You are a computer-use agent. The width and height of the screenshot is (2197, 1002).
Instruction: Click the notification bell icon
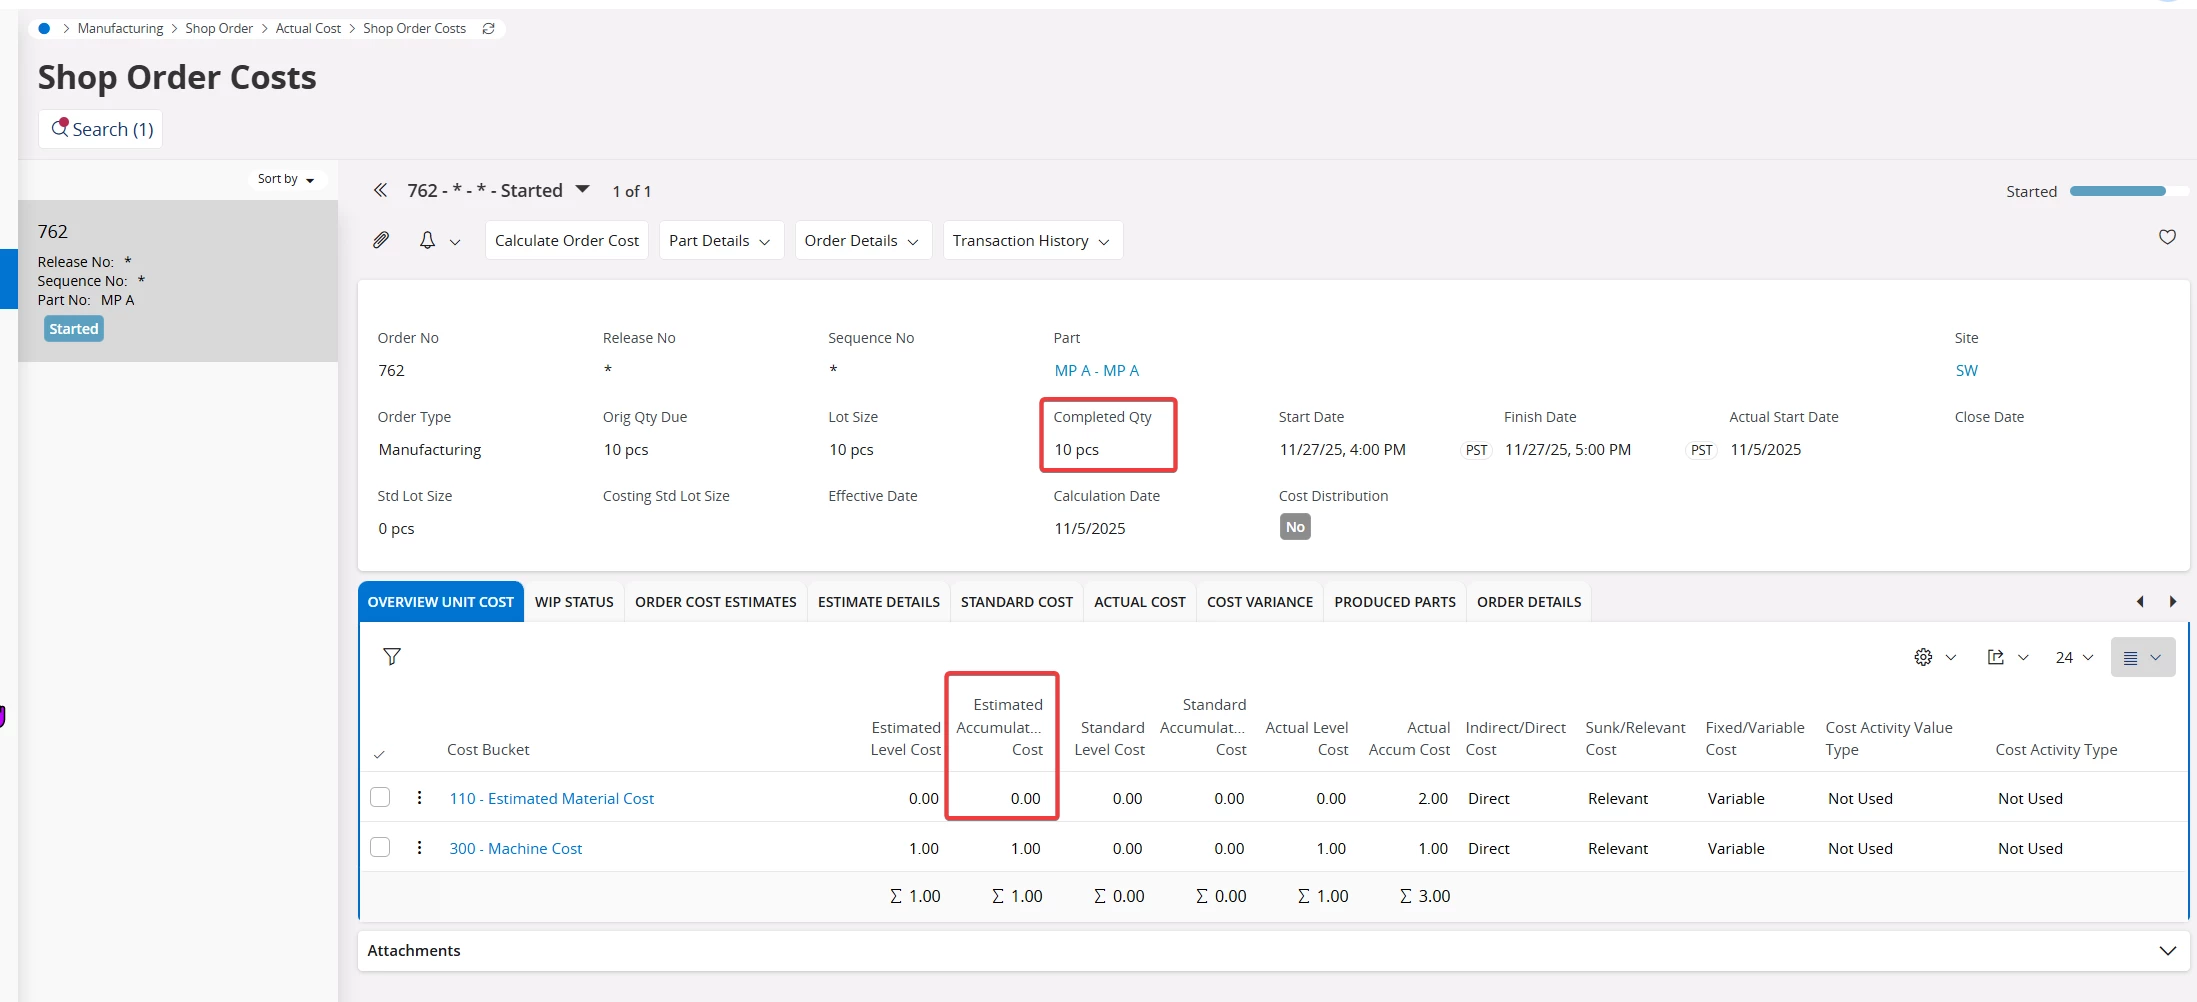click(427, 240)
